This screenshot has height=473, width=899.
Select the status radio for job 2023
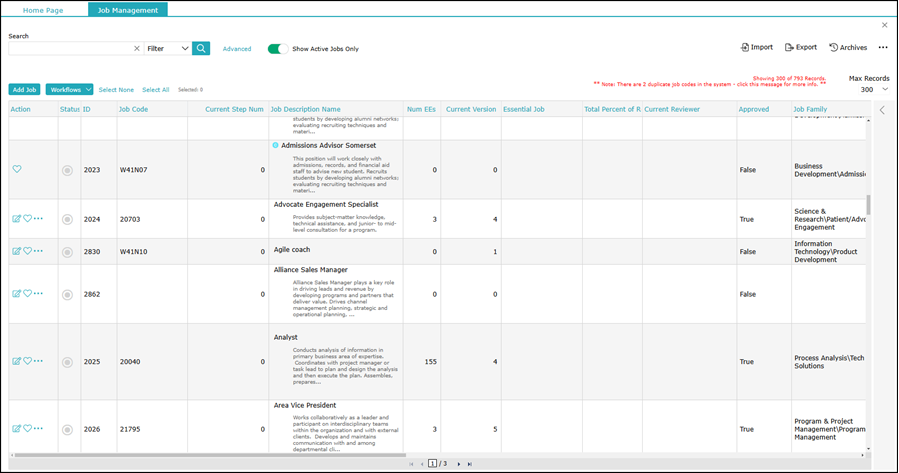[x=67, y=170]
